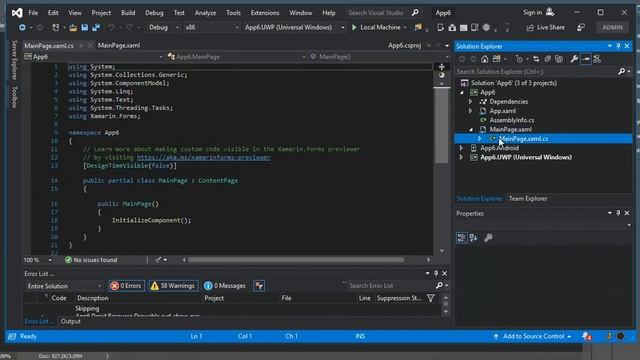Click the Collapse All icon in Solution Explorer
The image size is (640, 360).
547,59
